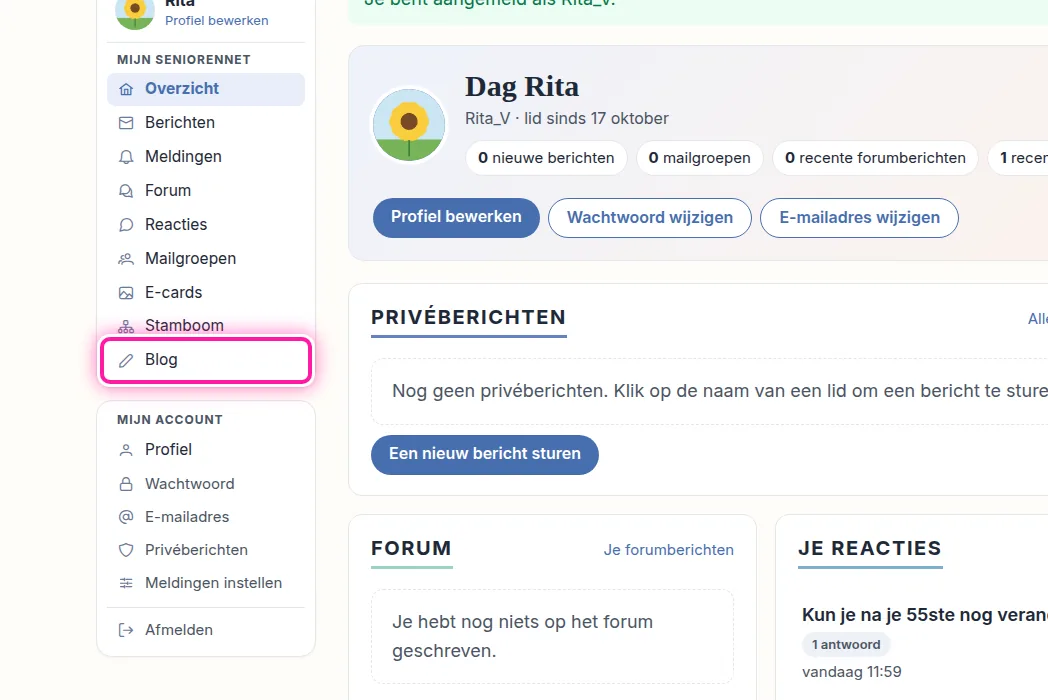Select Reacties in the sidebar
Screen dimensions: 1048x700
(206, 225)
